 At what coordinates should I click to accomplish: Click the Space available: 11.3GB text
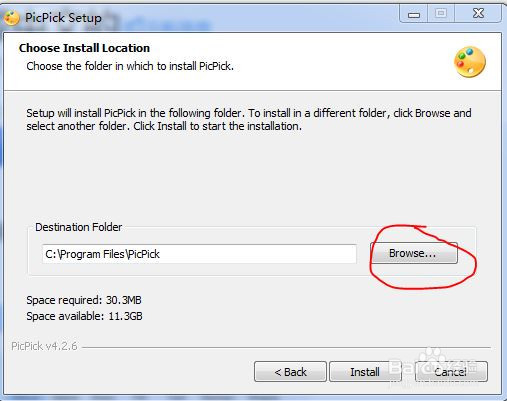(x=84, y=316)
